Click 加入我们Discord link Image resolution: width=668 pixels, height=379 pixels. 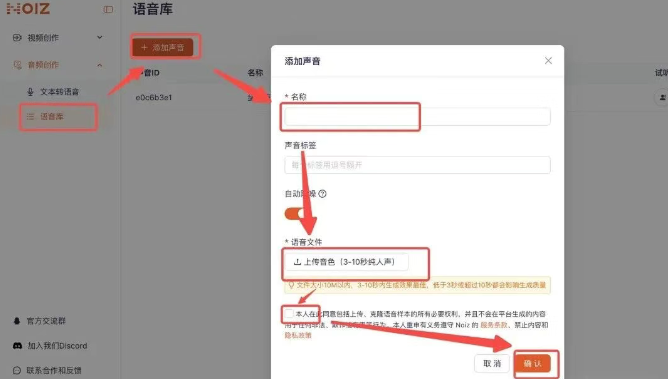[x=57, y=346]
